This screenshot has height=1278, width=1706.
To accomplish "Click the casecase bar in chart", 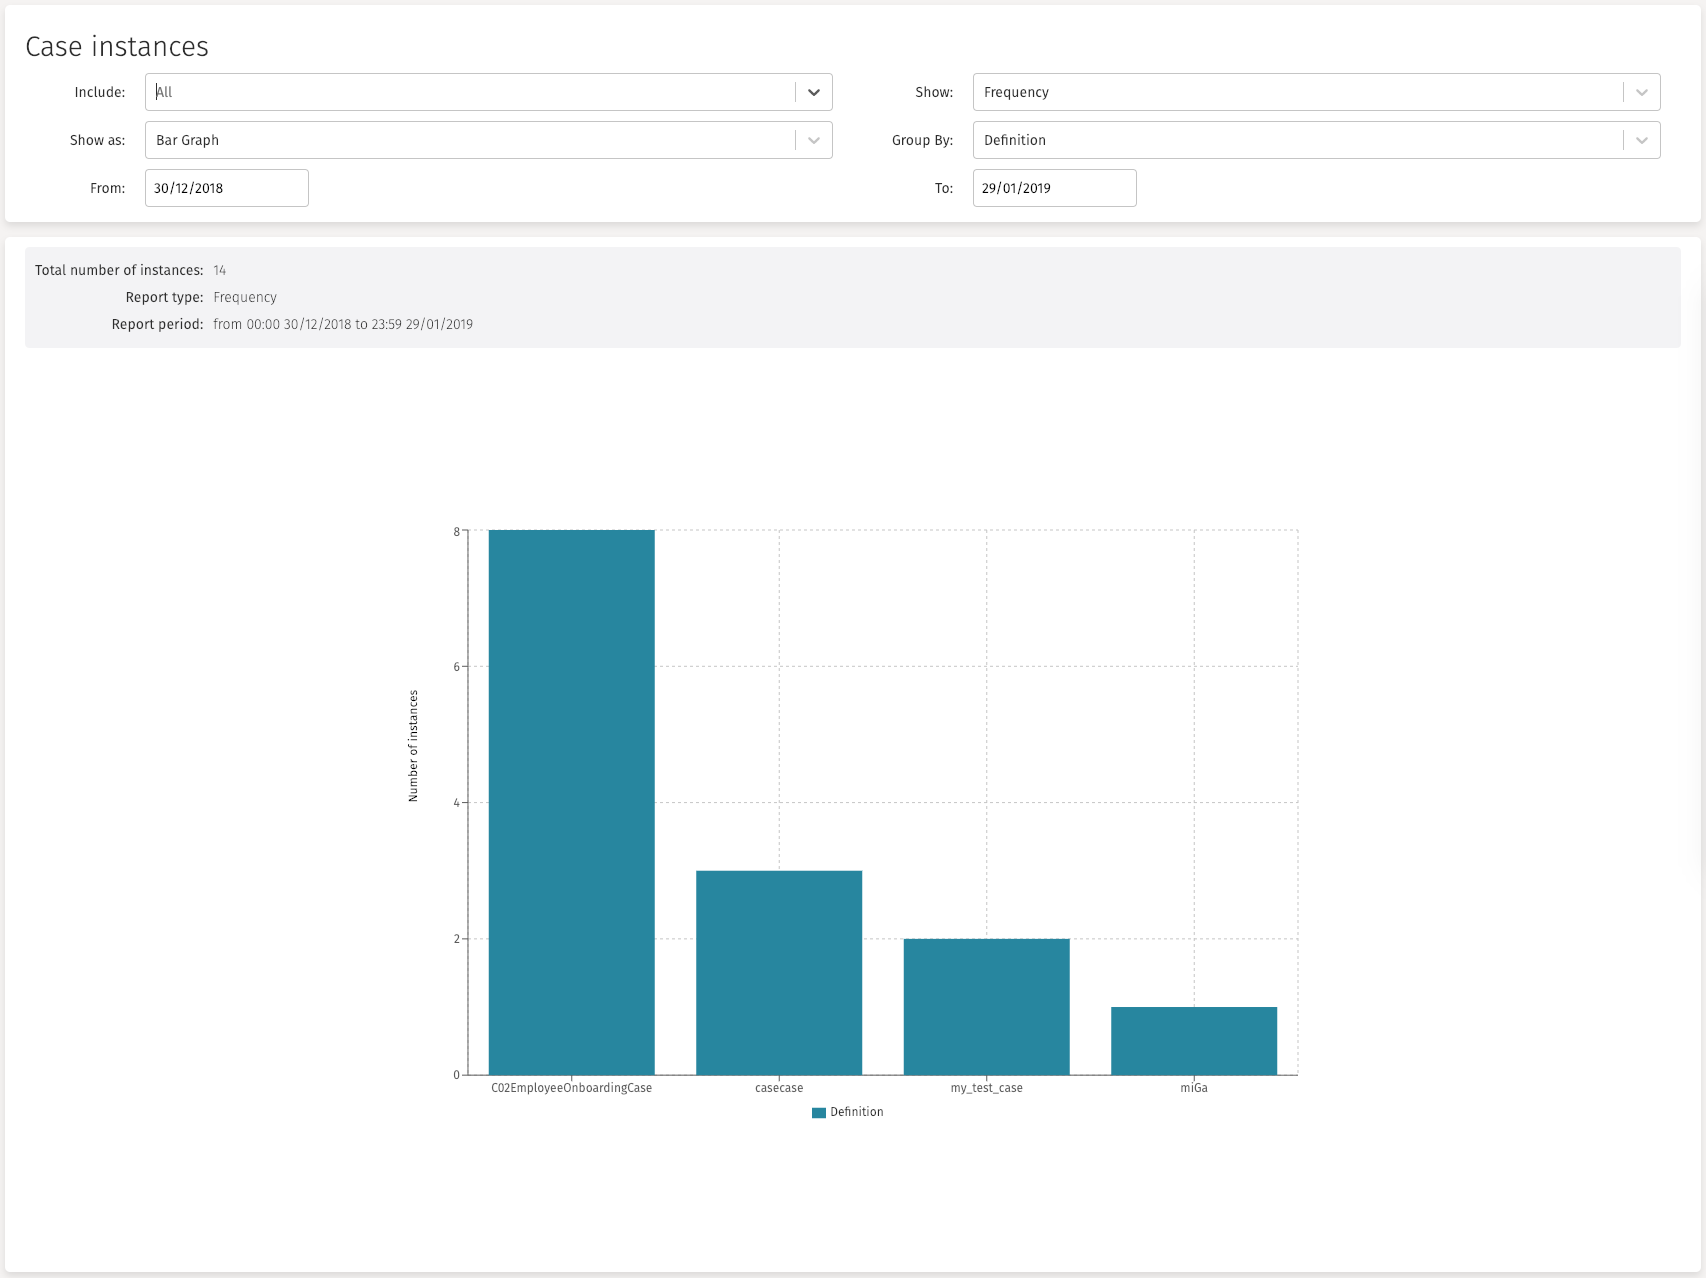I will [779, 972].
